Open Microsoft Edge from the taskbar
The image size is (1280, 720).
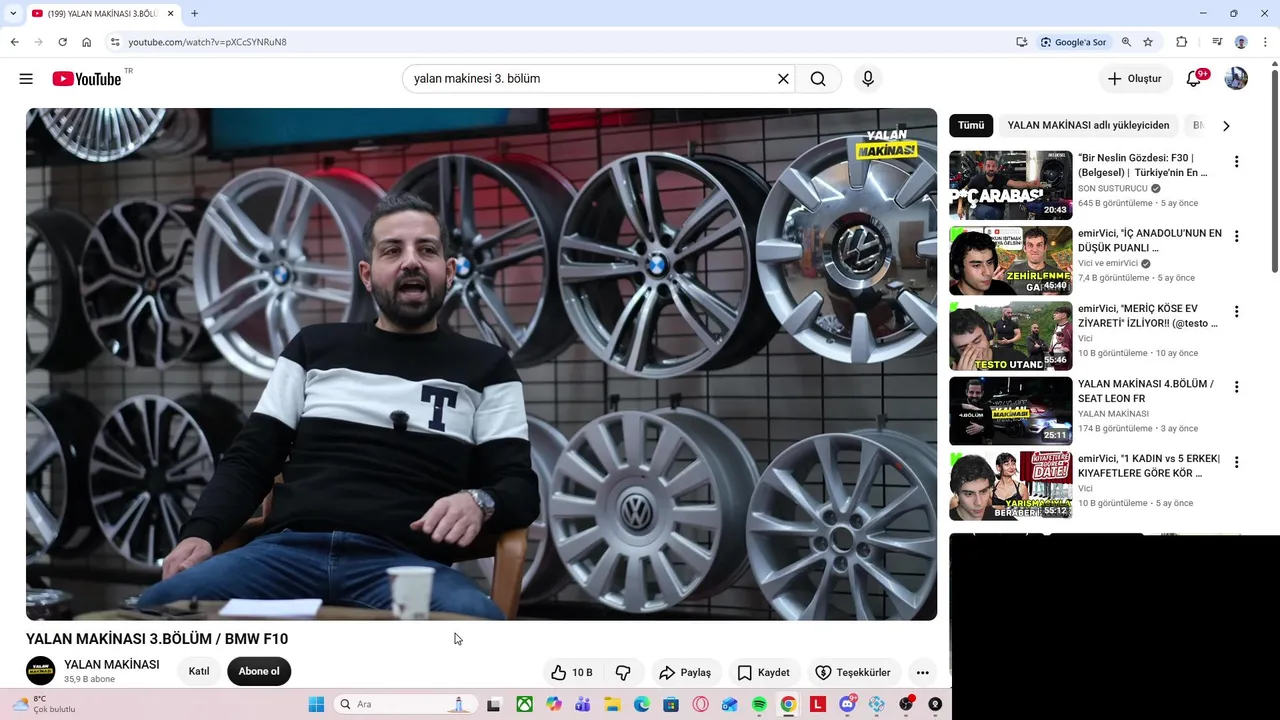[x=642, y=705]
